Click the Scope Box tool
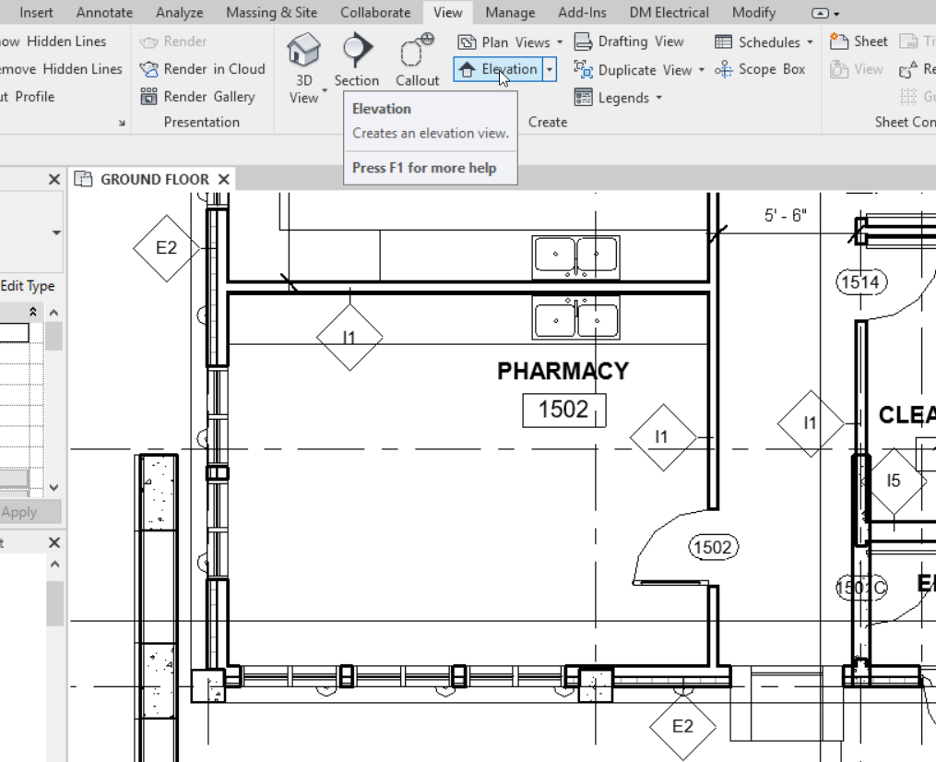 [x=760, y=69]
